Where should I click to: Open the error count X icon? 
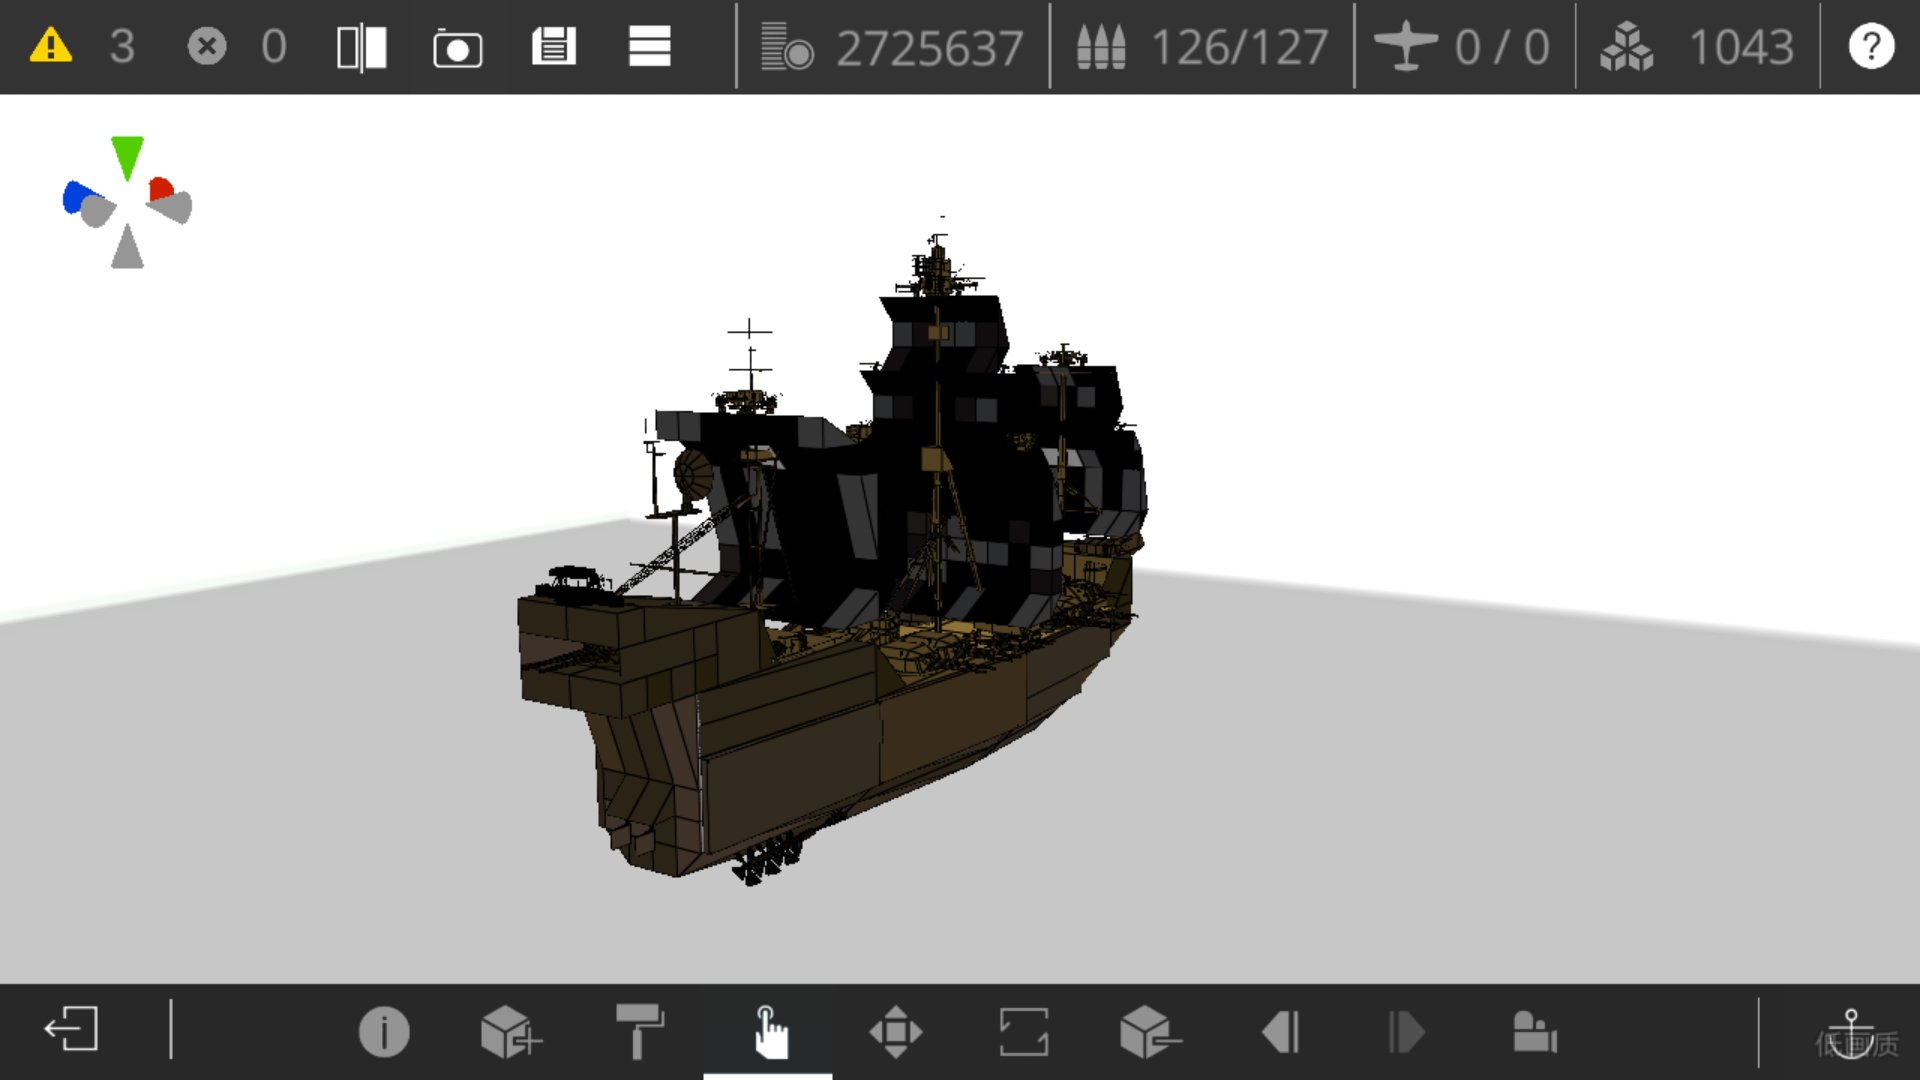pyautogui.click(x=207, y=46)
